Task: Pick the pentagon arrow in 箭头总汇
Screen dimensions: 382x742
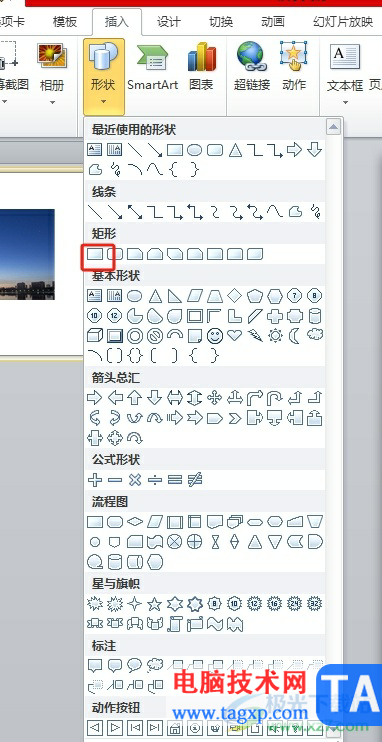Action: coord(214,418)
